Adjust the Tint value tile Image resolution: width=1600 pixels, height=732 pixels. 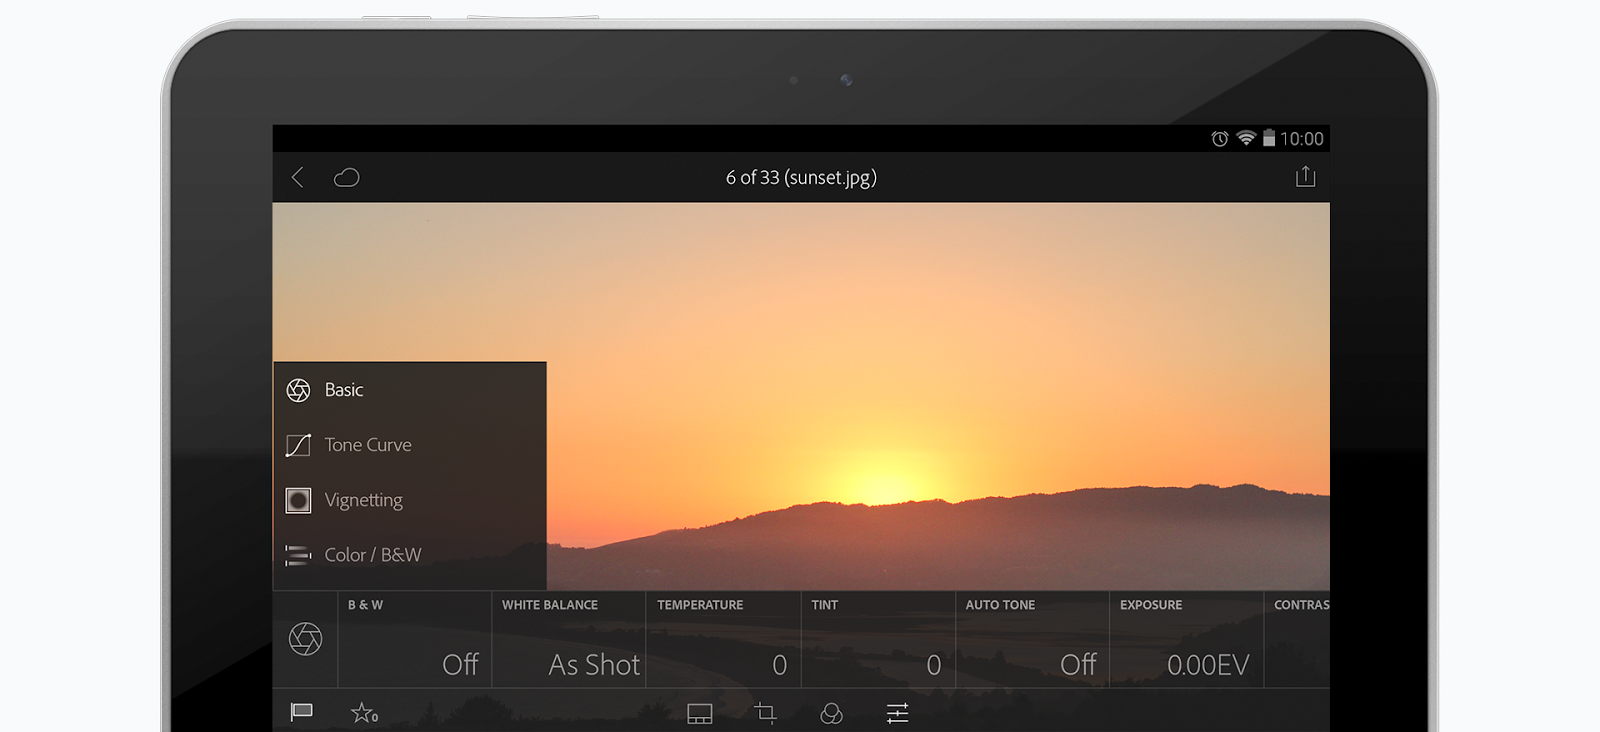click(878, 639)
